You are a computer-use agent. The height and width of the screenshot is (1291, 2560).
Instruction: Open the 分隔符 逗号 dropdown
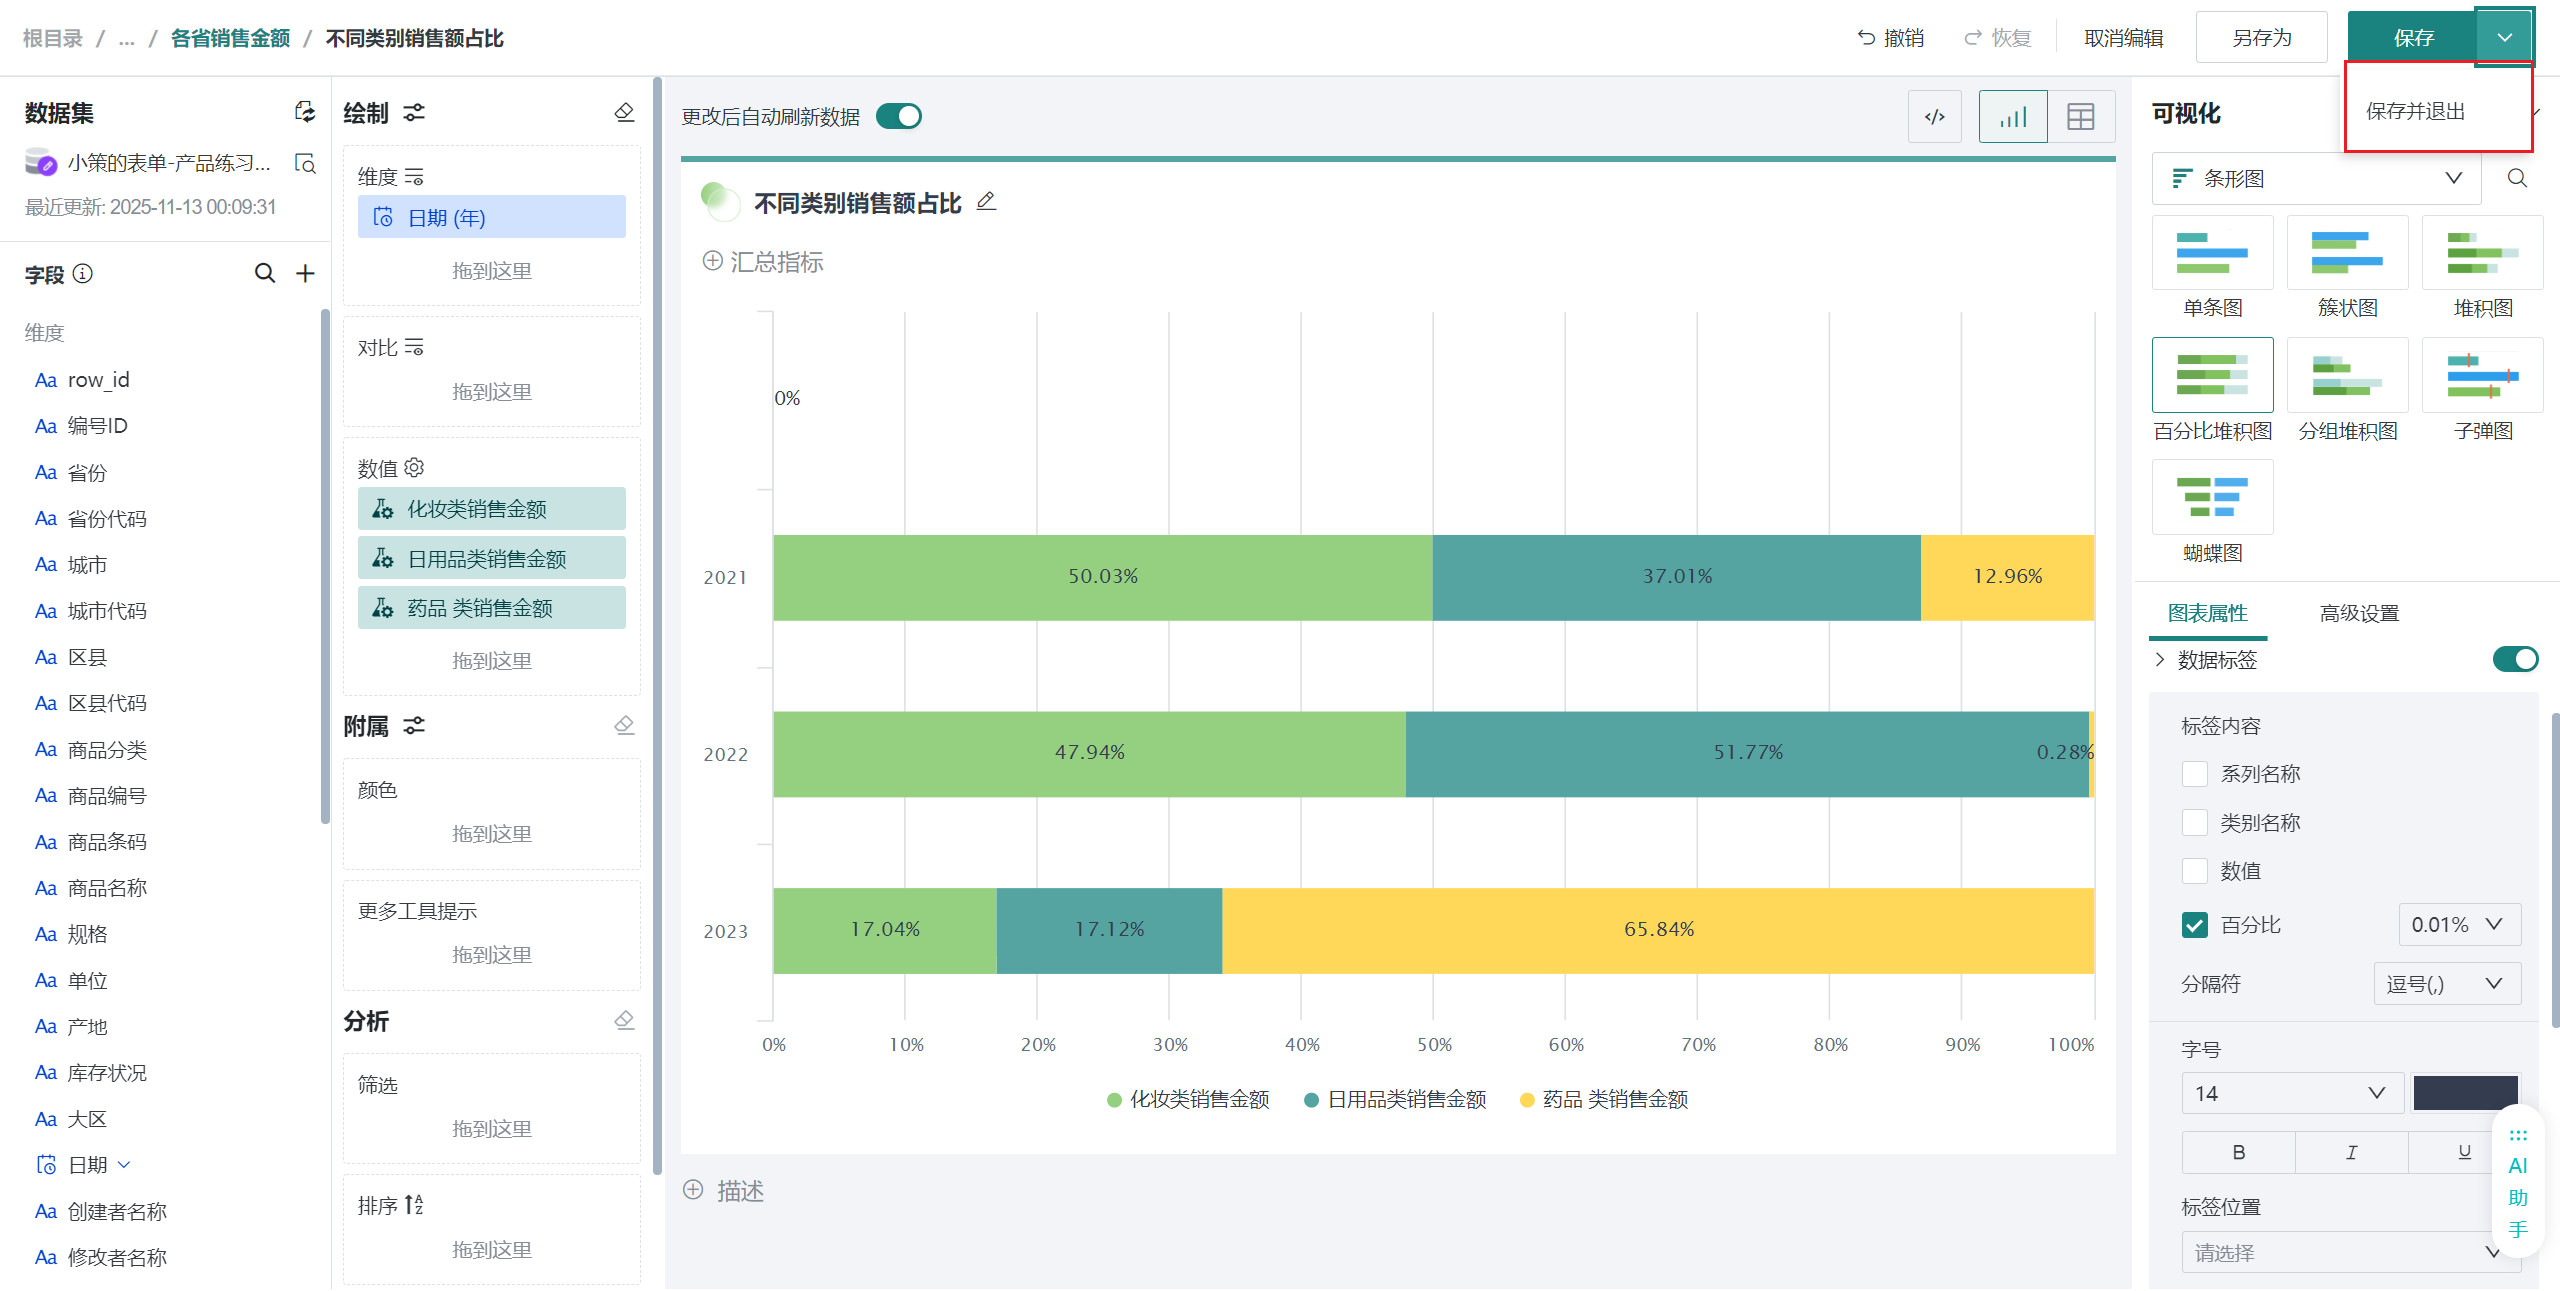click(2446, 984)
